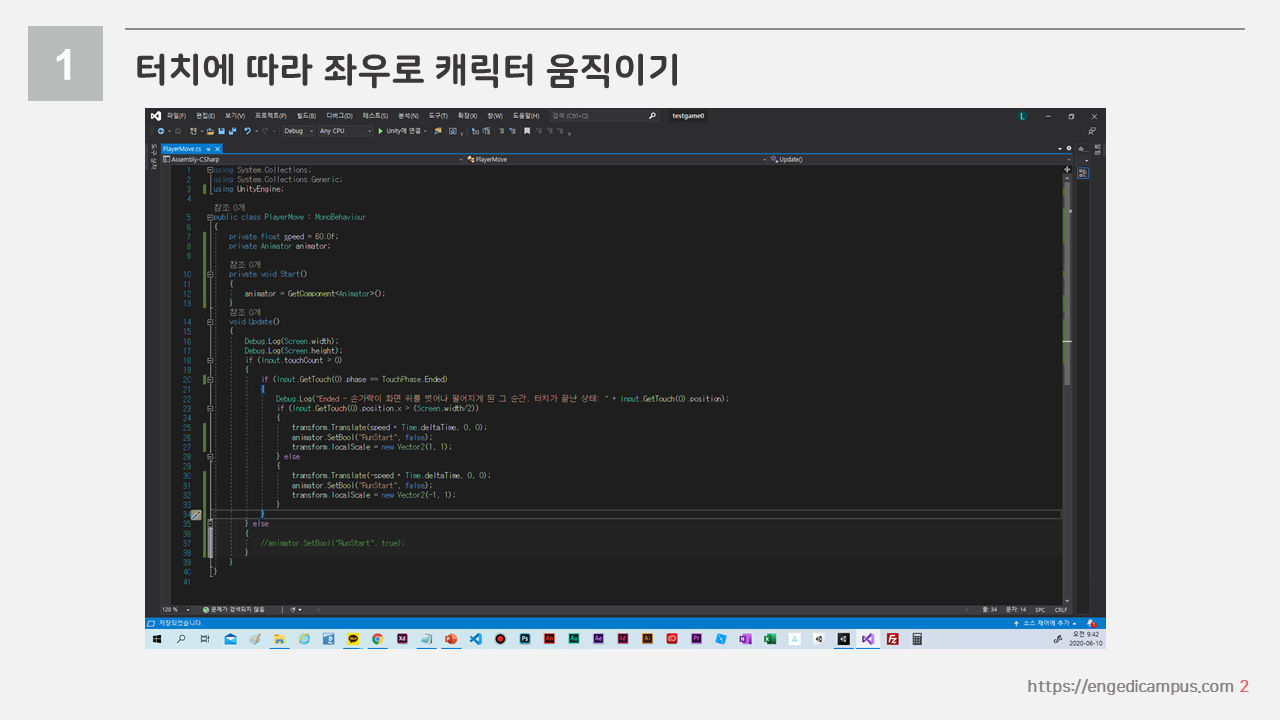Pin the PlayerMove.cs tab
This screenshot has height=720, width=1280.
click(x=208, y=149)
